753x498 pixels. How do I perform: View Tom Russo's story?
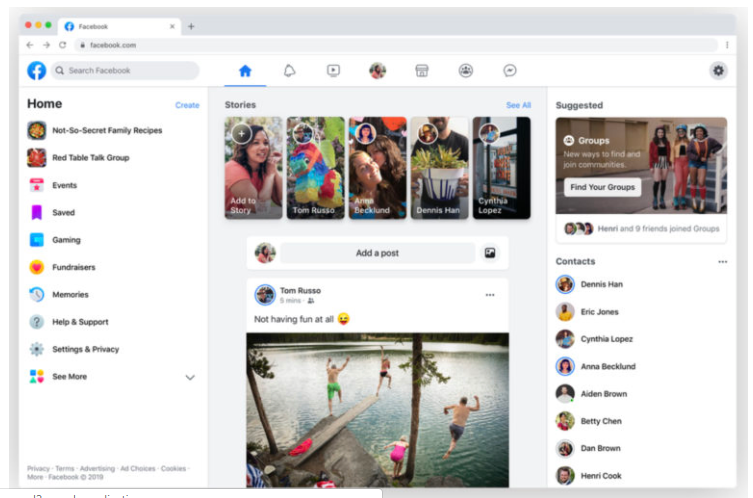coord(316,168)
